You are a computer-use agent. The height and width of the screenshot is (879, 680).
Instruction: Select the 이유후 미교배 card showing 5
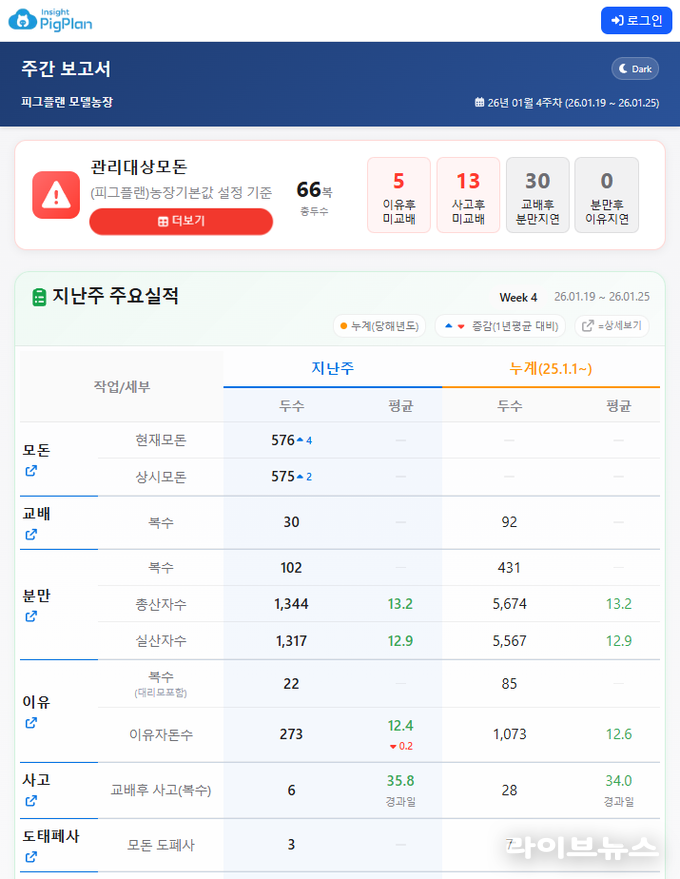[x=398, y=195]
